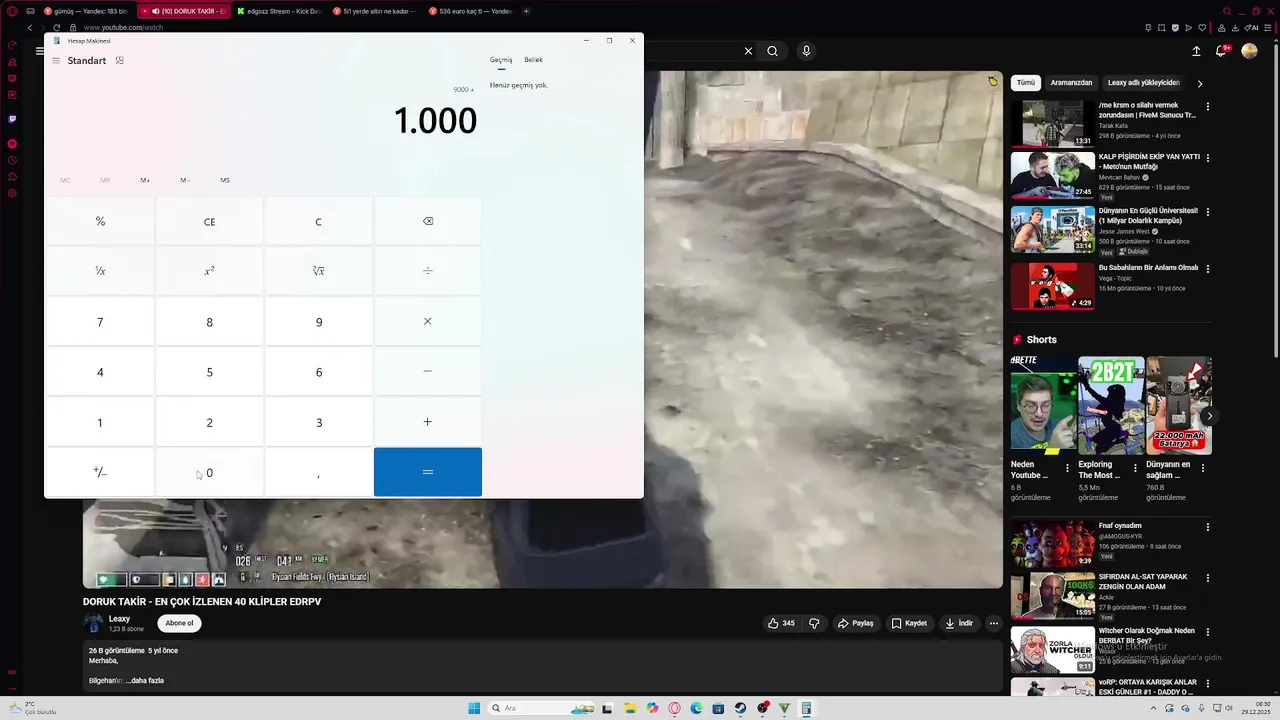Click the reciprocal 1/x button
1280x720 pixels.
(x=100, y=271)
